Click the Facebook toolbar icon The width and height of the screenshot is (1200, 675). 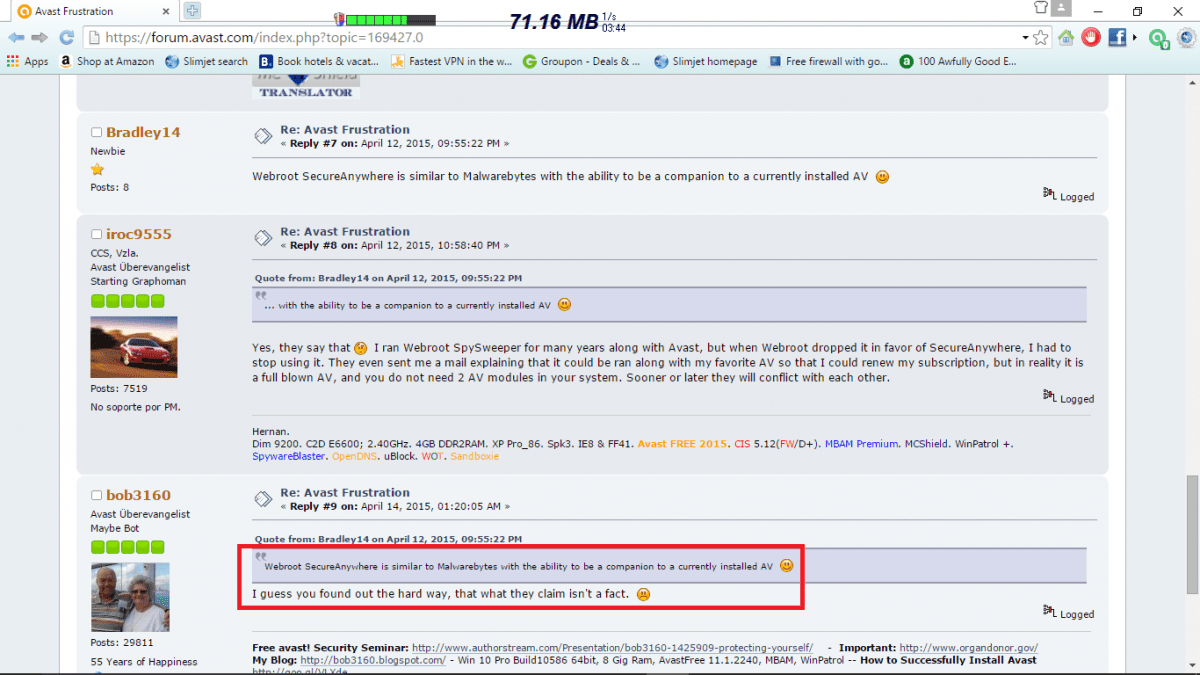pyautogui.click(x=1116, y=37)
